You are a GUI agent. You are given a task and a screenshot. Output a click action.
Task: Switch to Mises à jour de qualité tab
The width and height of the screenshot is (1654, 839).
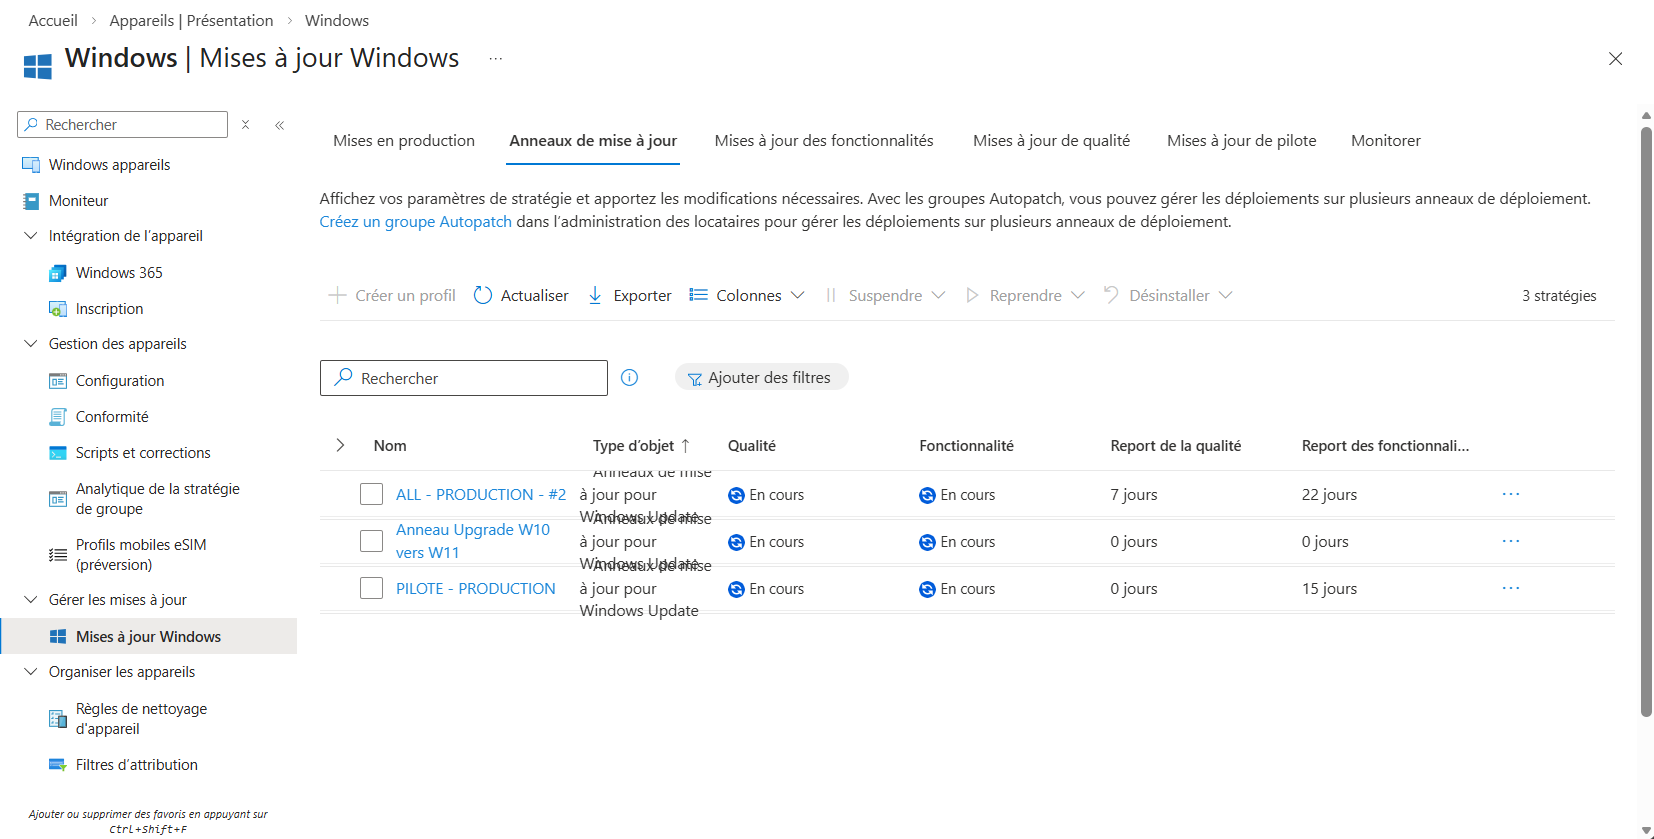tap(1051, 141)
